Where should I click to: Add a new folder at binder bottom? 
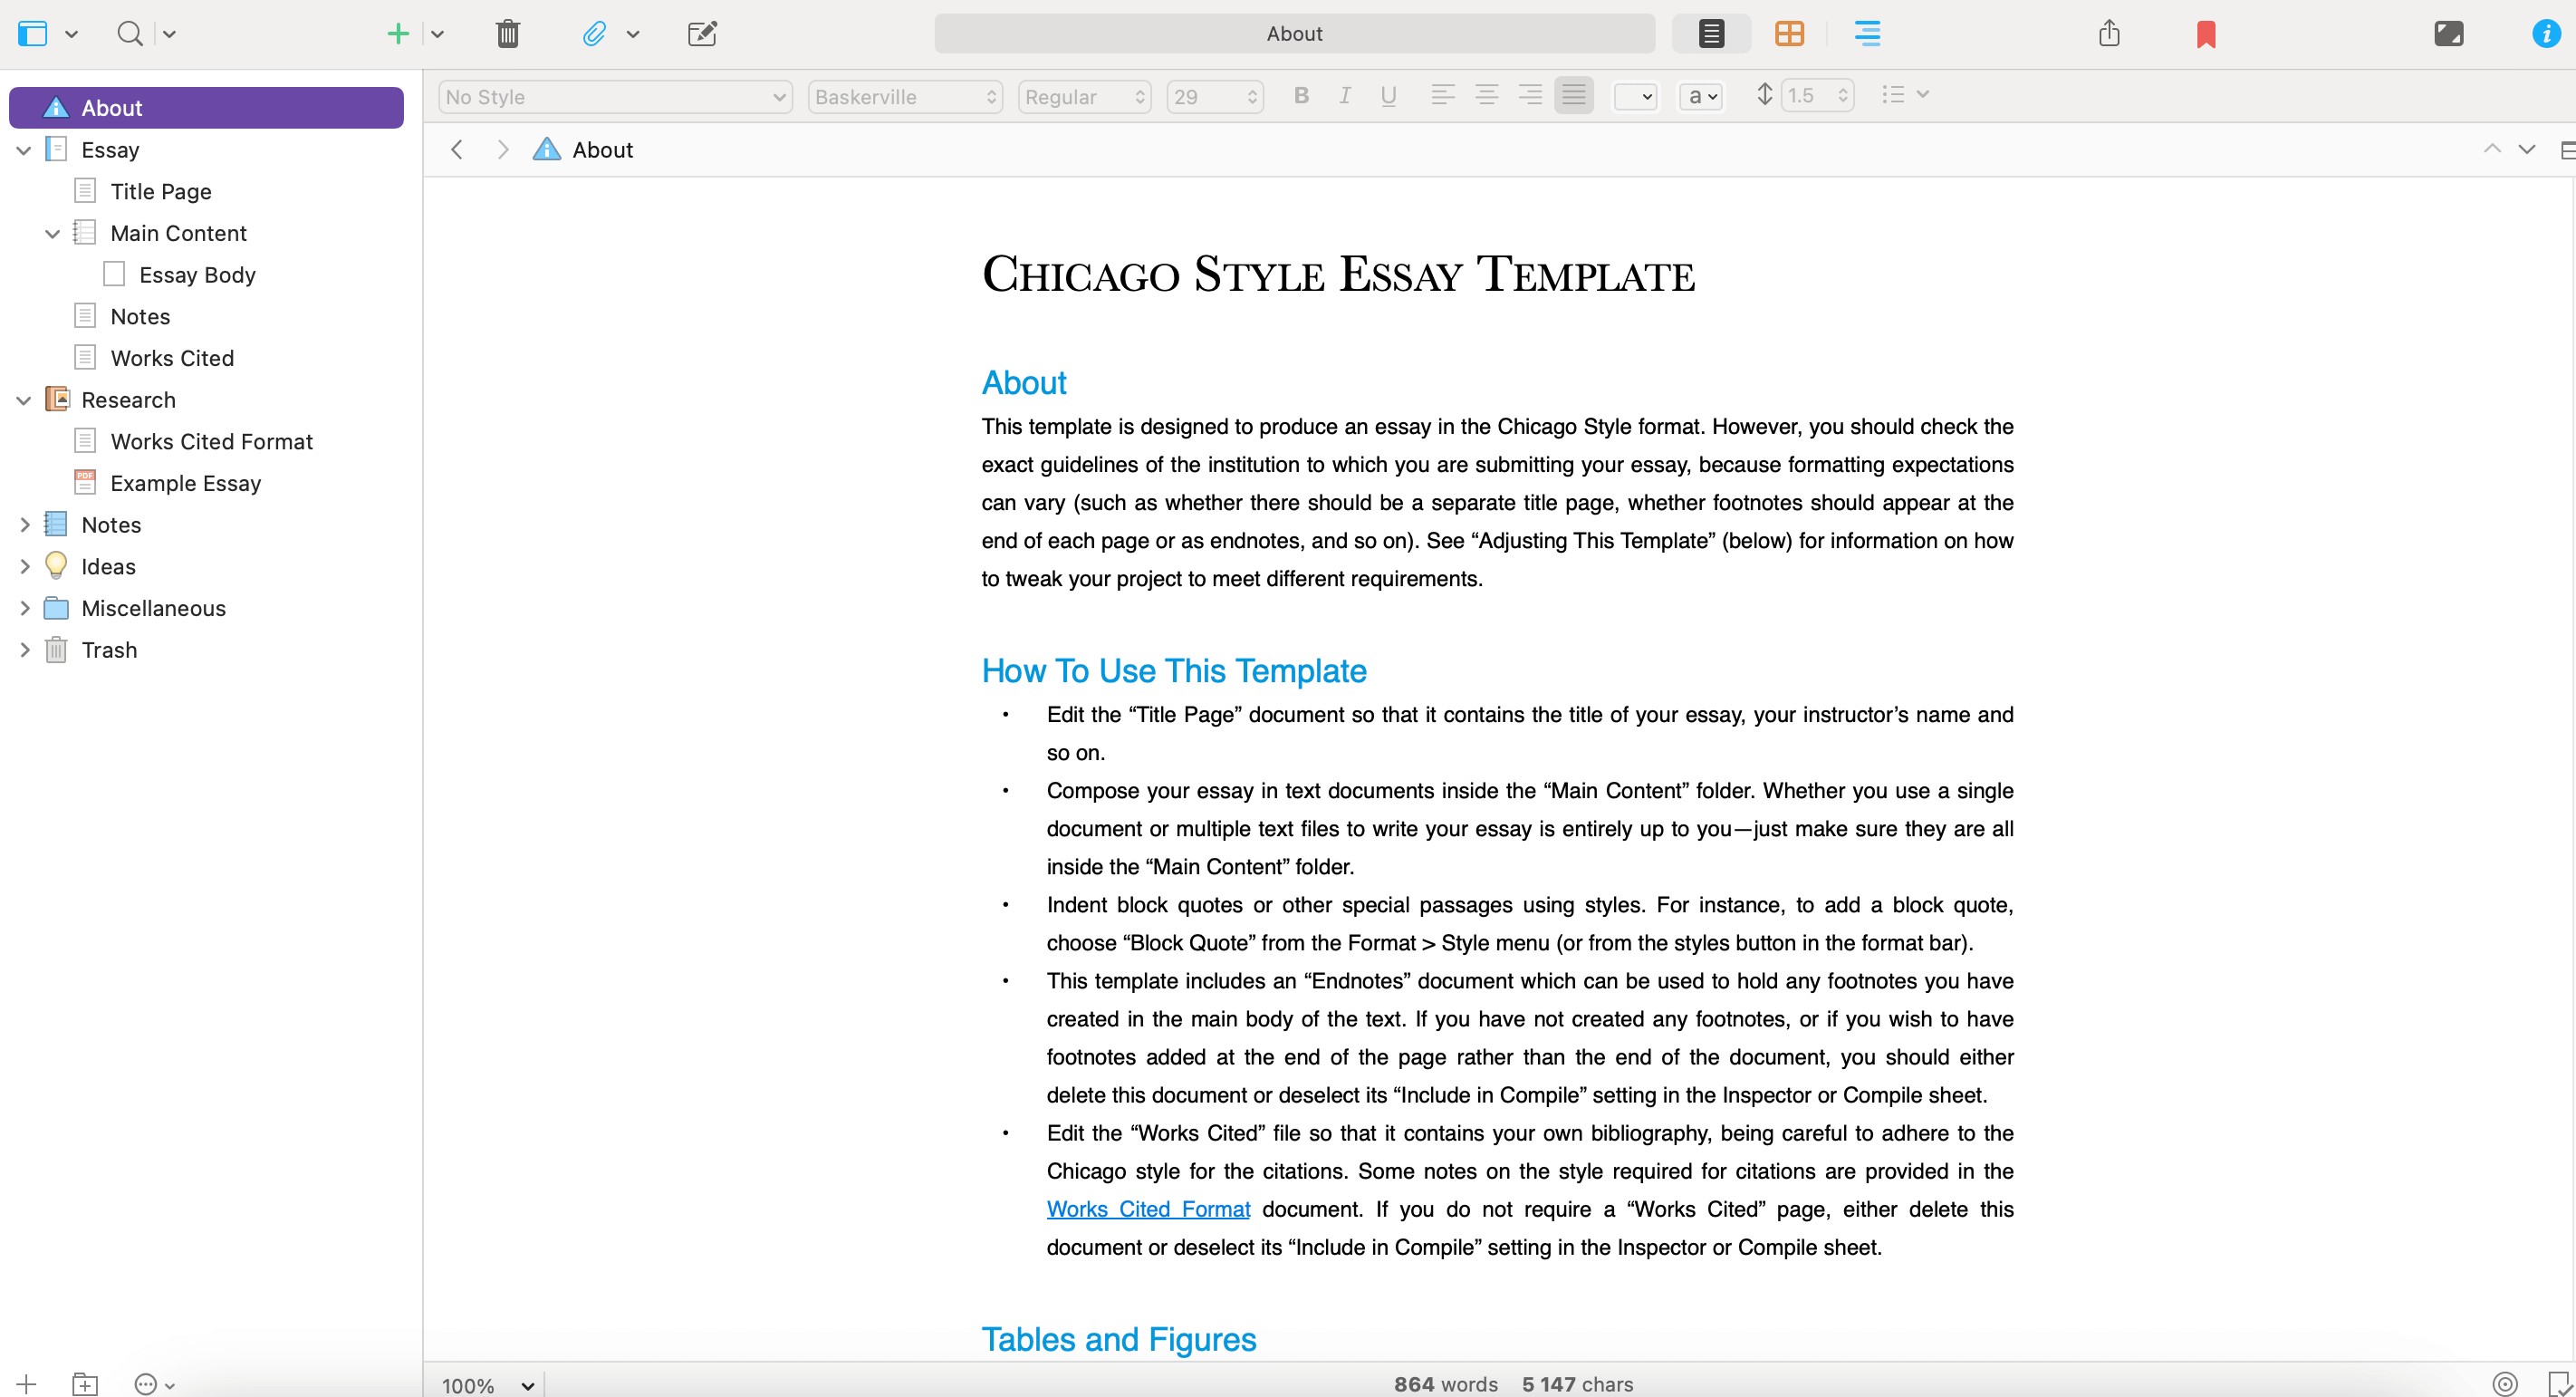(85, 1384)
